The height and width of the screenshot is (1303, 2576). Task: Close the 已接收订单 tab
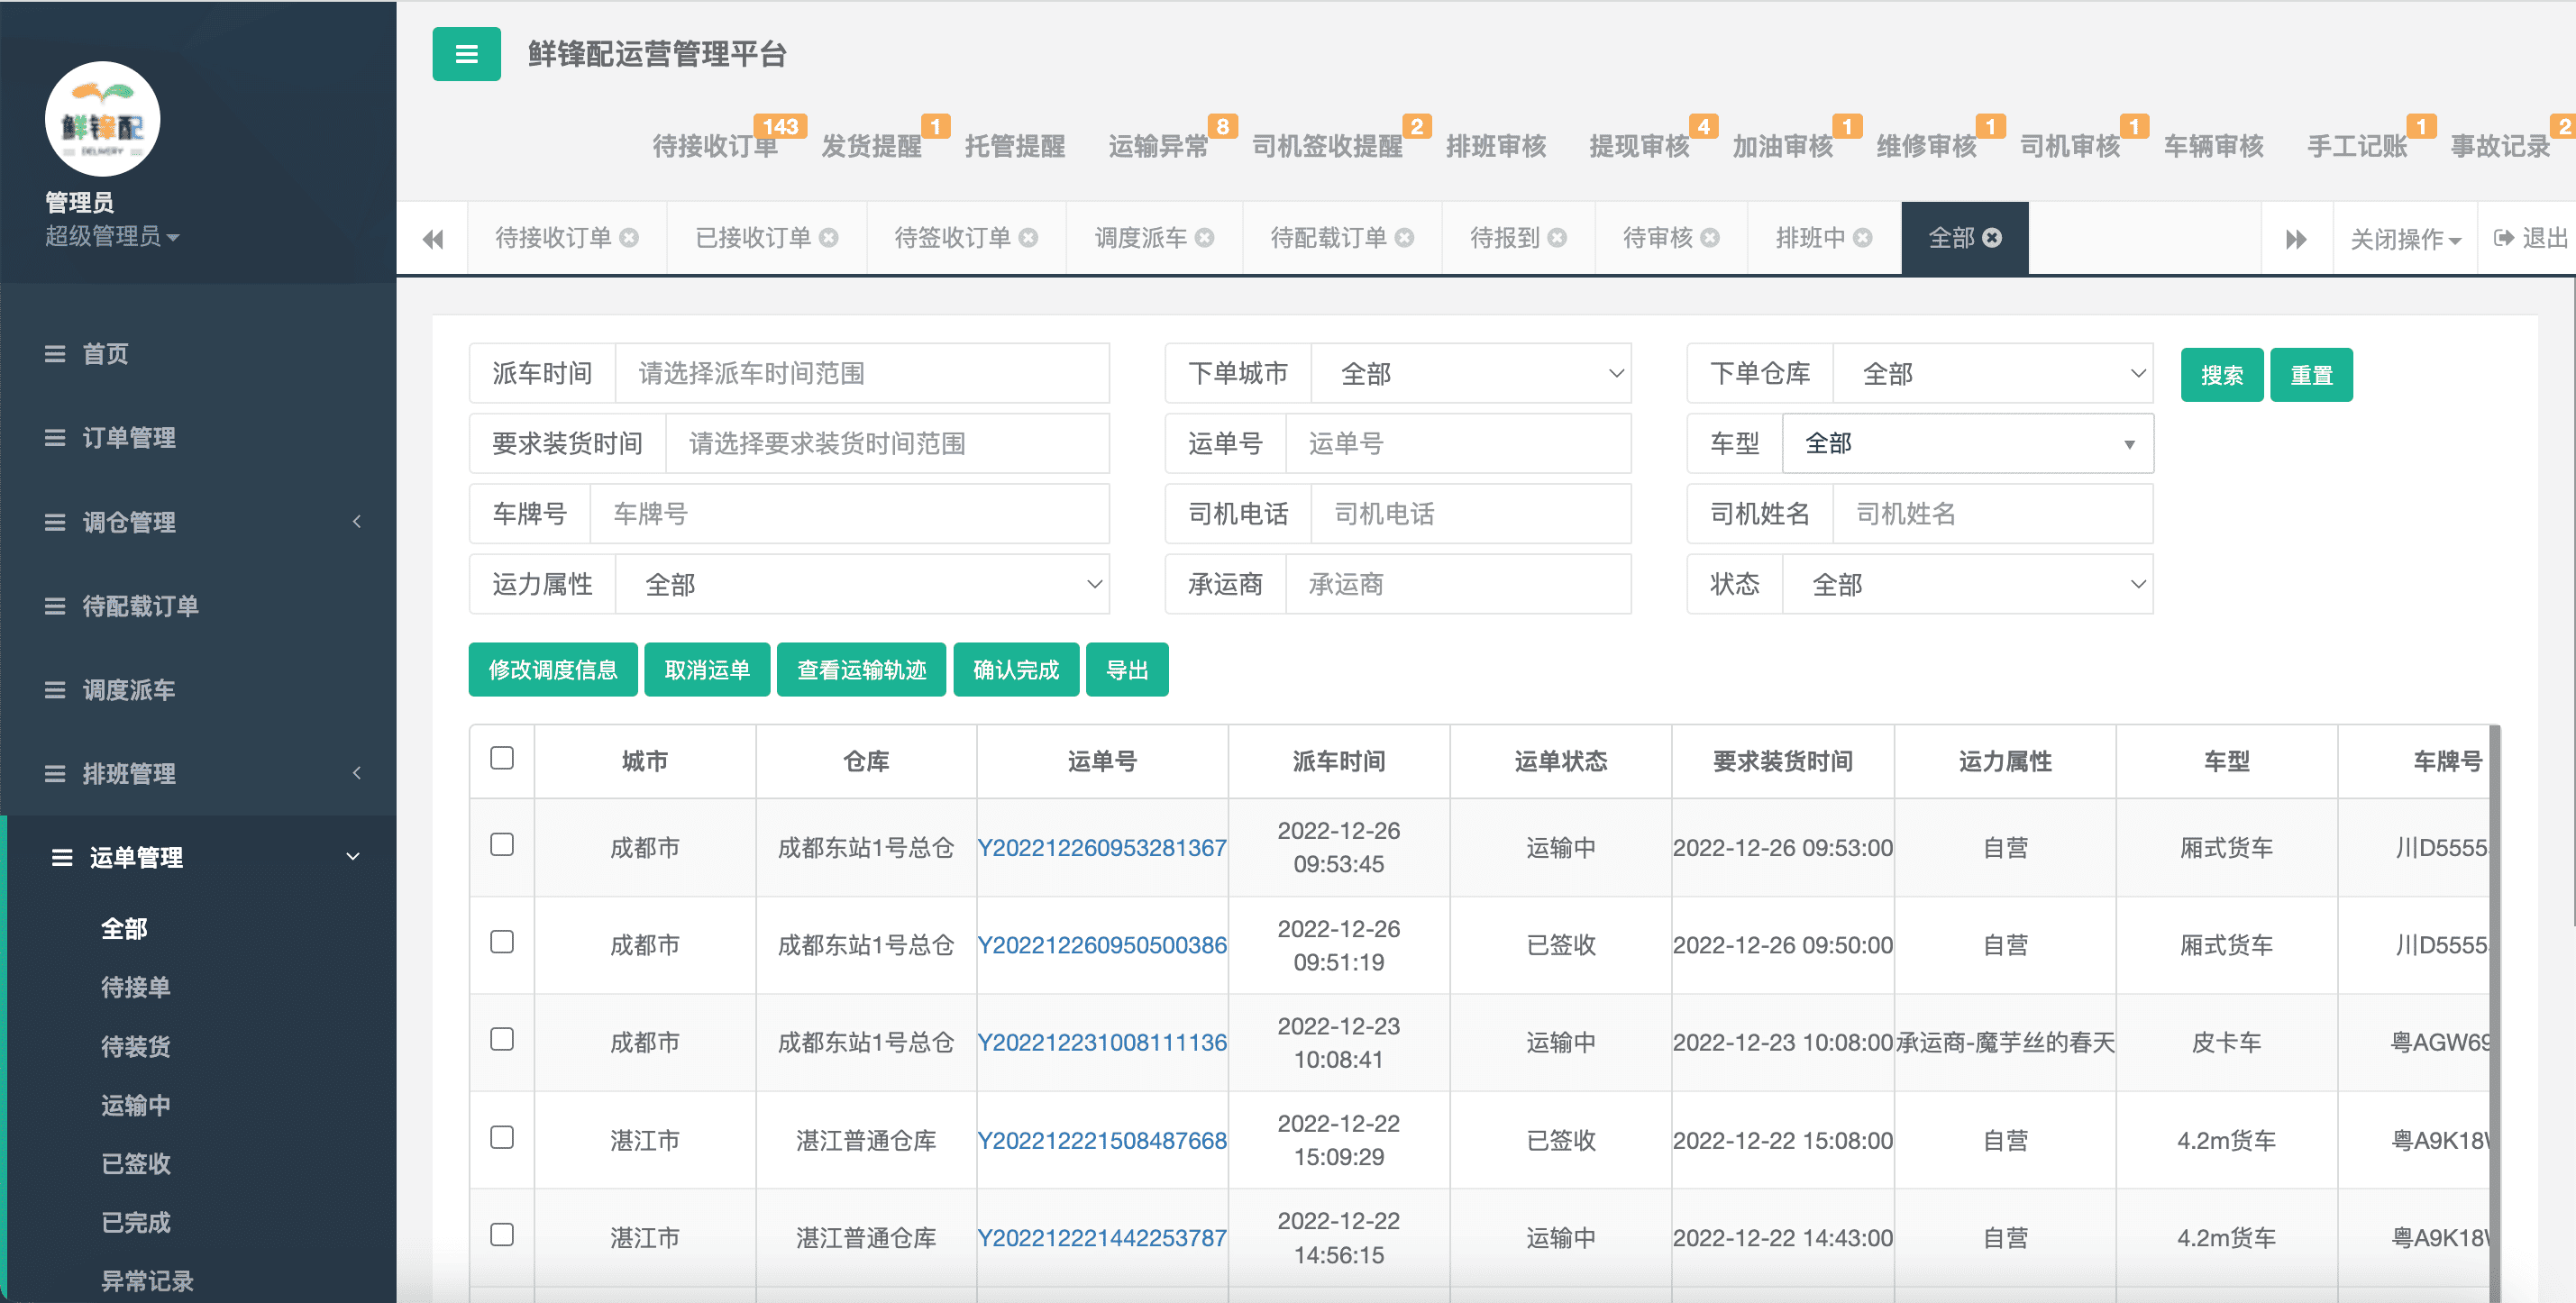[x=829, y=238]
